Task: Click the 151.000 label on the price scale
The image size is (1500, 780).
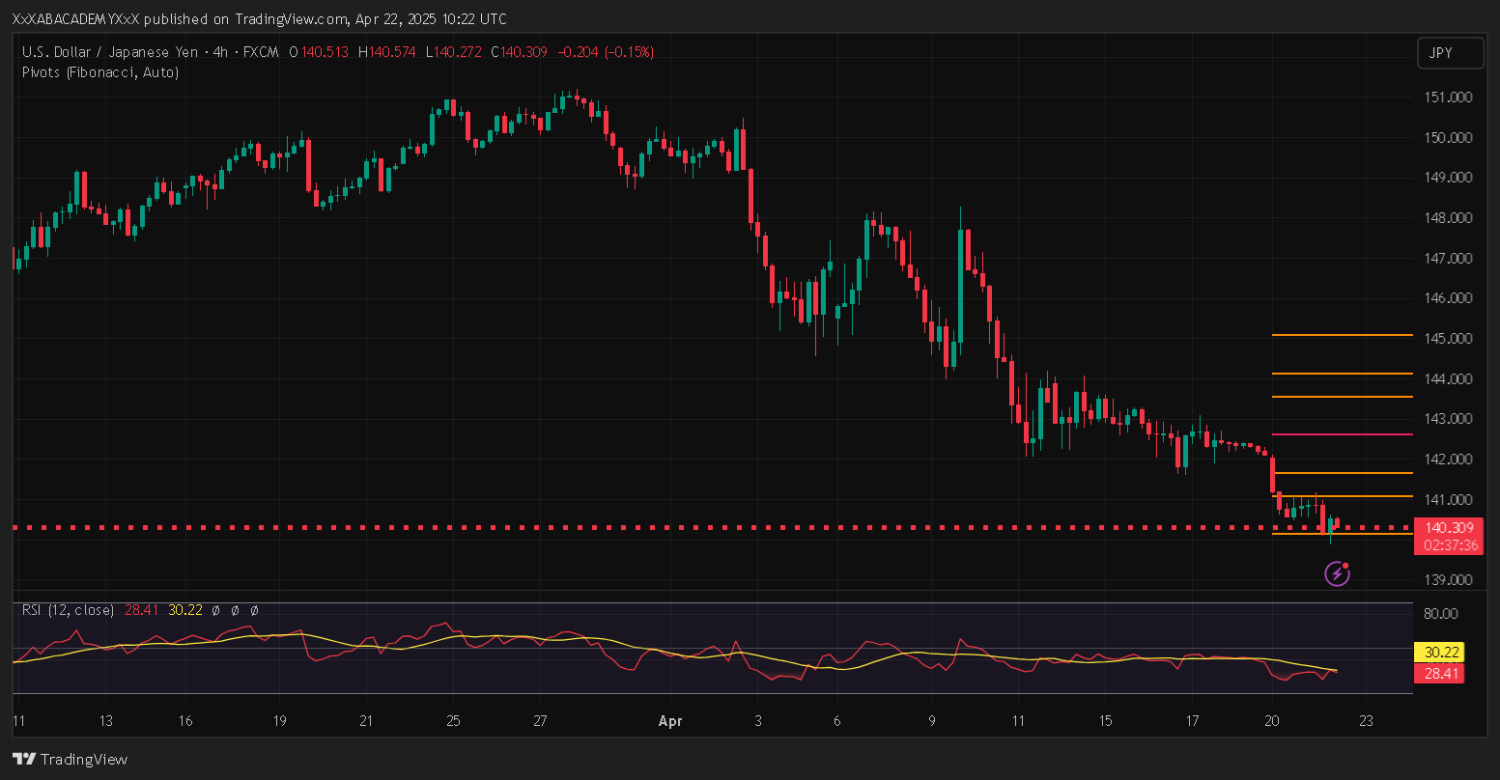Action: pyautogui.click(x=1448, y=97)
